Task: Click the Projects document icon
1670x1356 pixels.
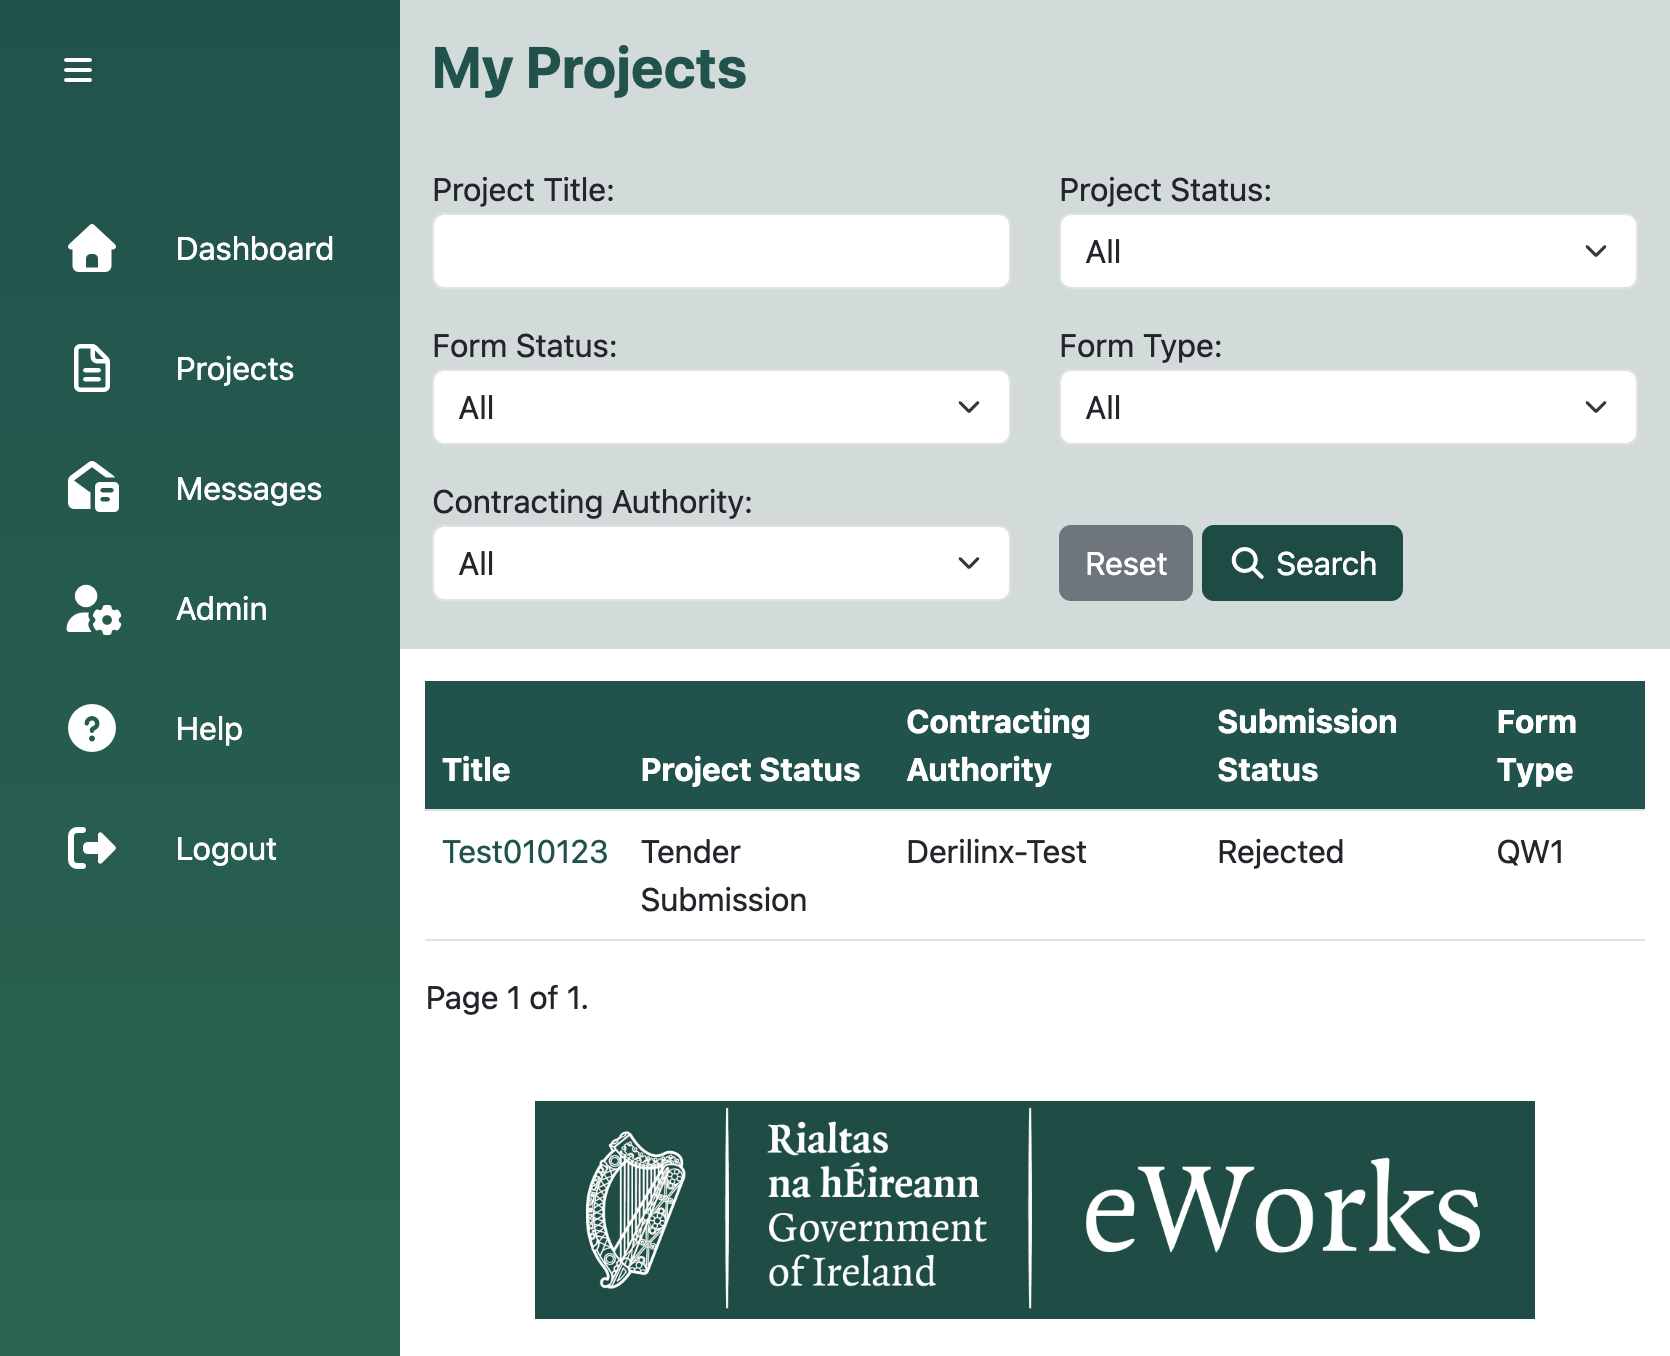Action: pyautogui.click(x=92, y=368)
